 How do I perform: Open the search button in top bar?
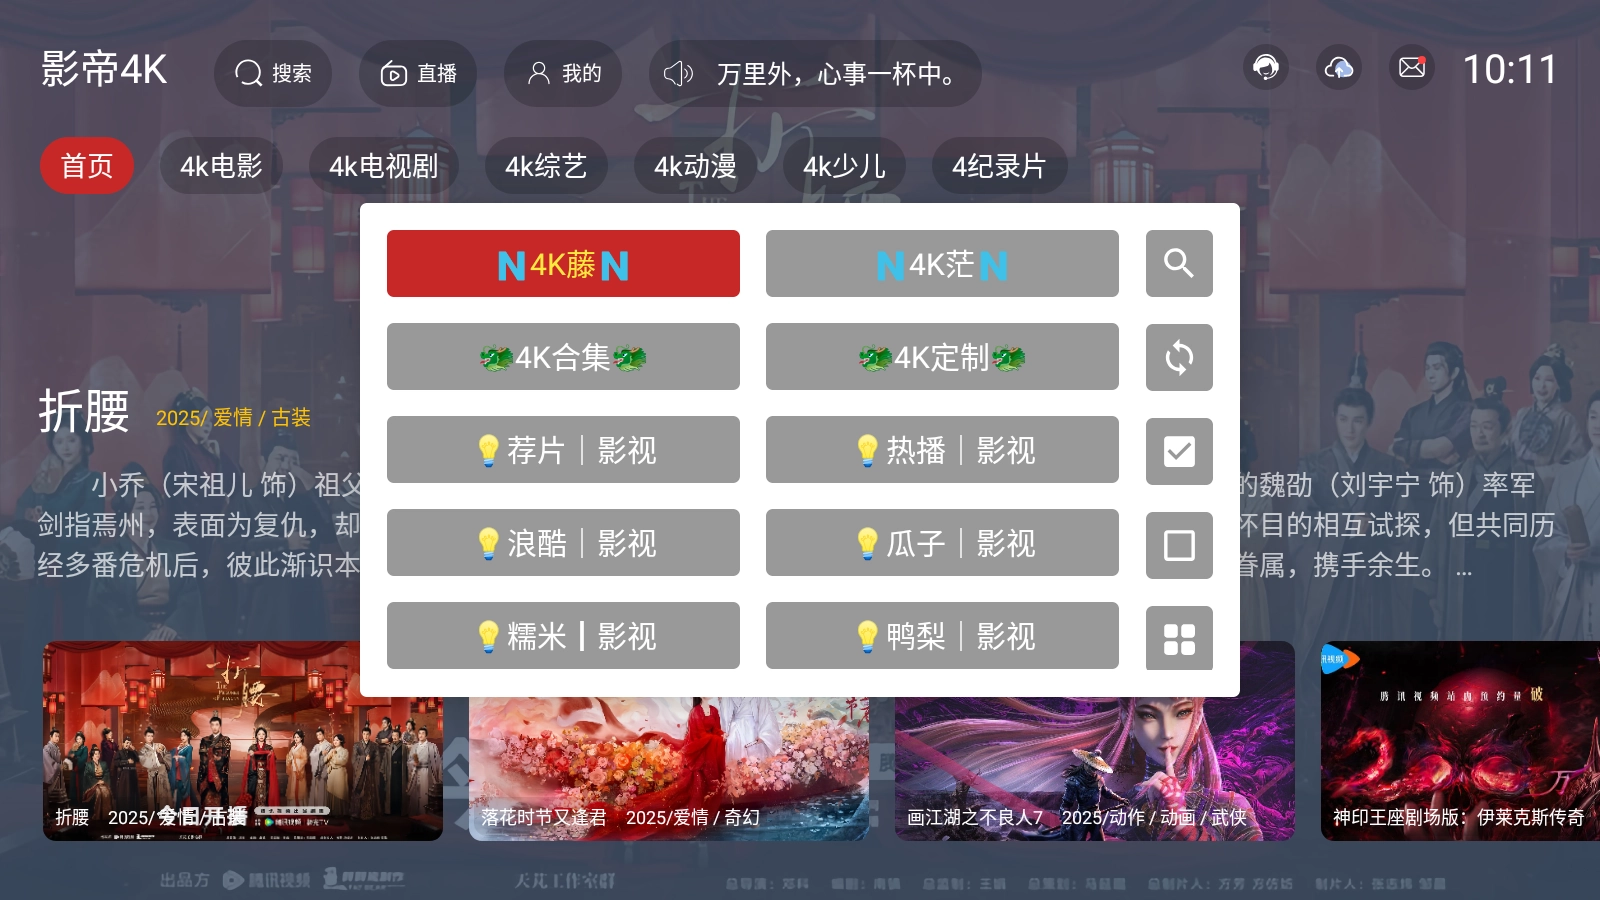[x=273, y=73]
